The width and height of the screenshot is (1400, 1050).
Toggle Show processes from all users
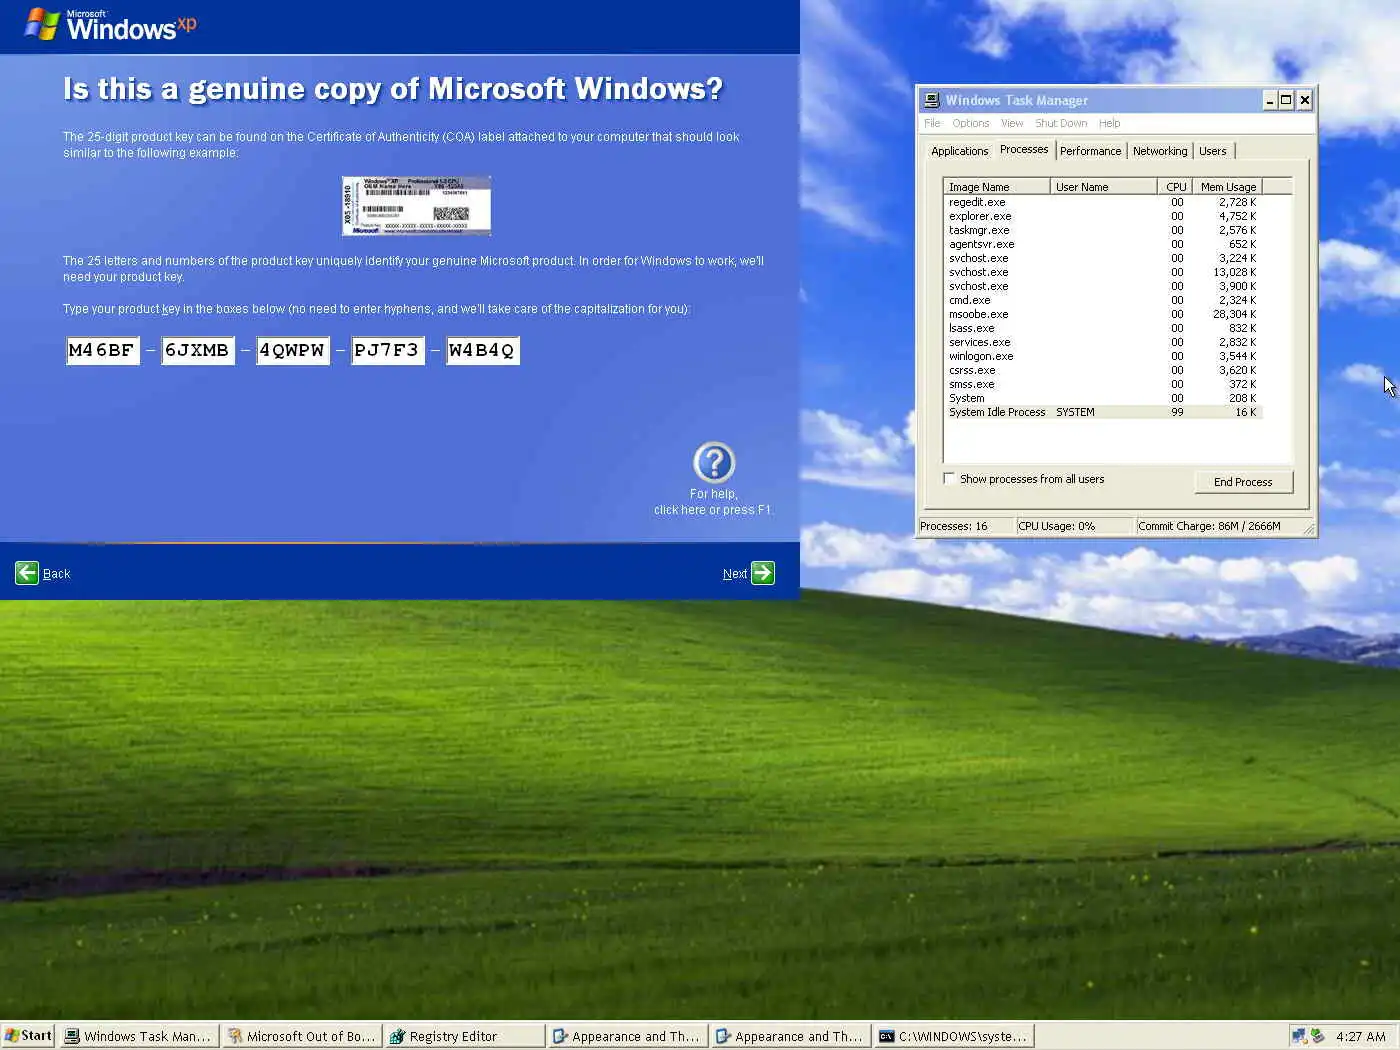click(949, 479)
